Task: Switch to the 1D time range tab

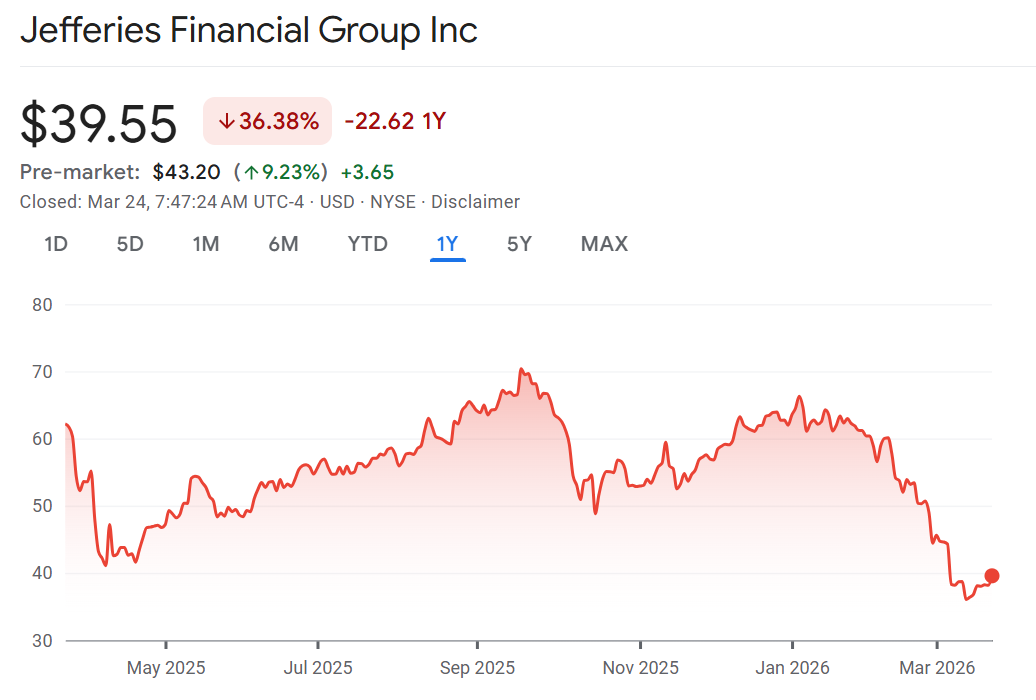Action: (56, 244)
